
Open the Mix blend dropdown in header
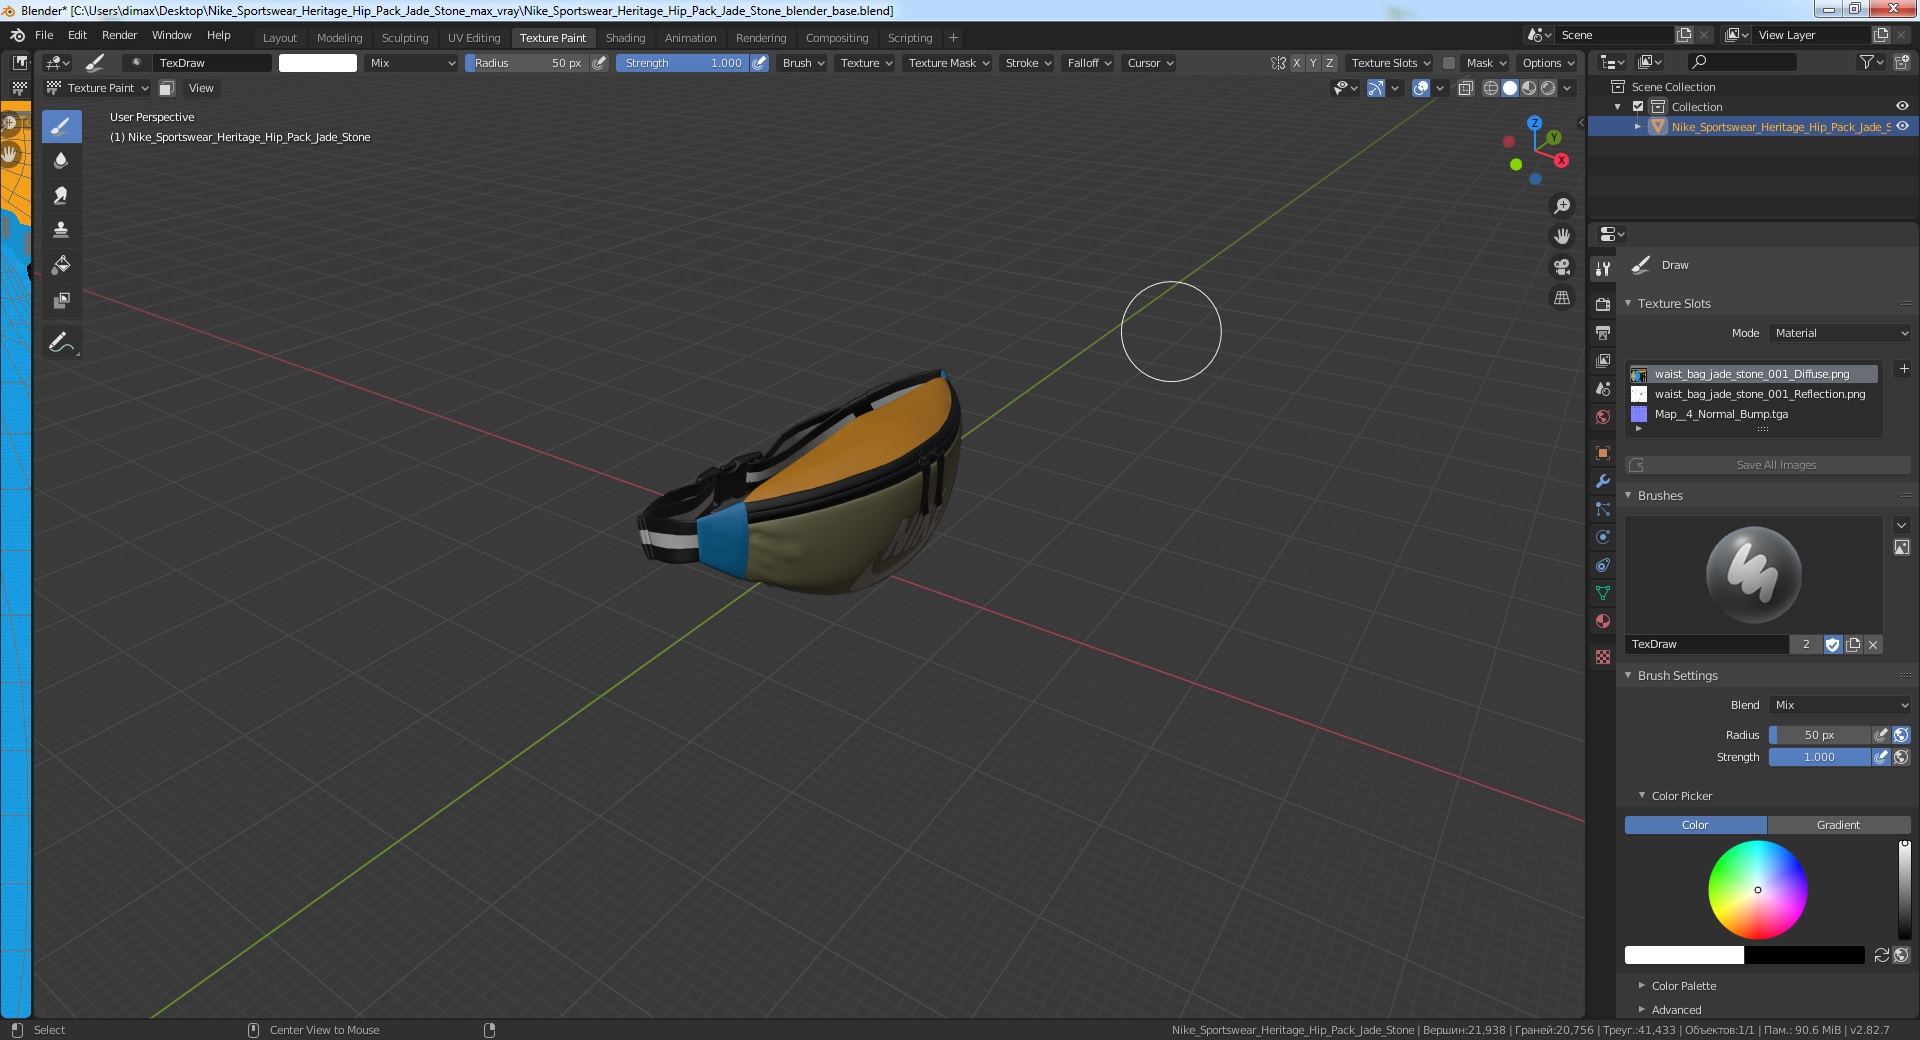[411, 63]
